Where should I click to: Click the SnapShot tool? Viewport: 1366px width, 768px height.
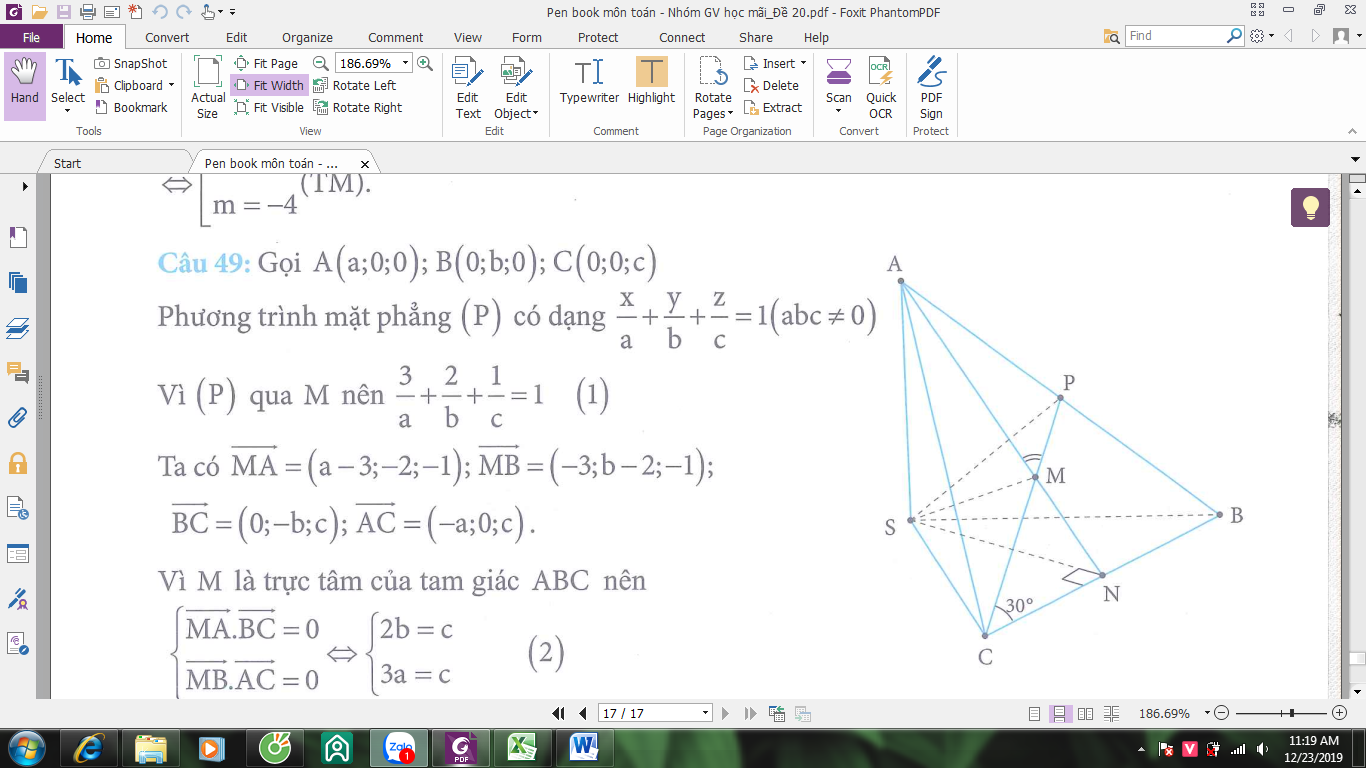[131, 63]
